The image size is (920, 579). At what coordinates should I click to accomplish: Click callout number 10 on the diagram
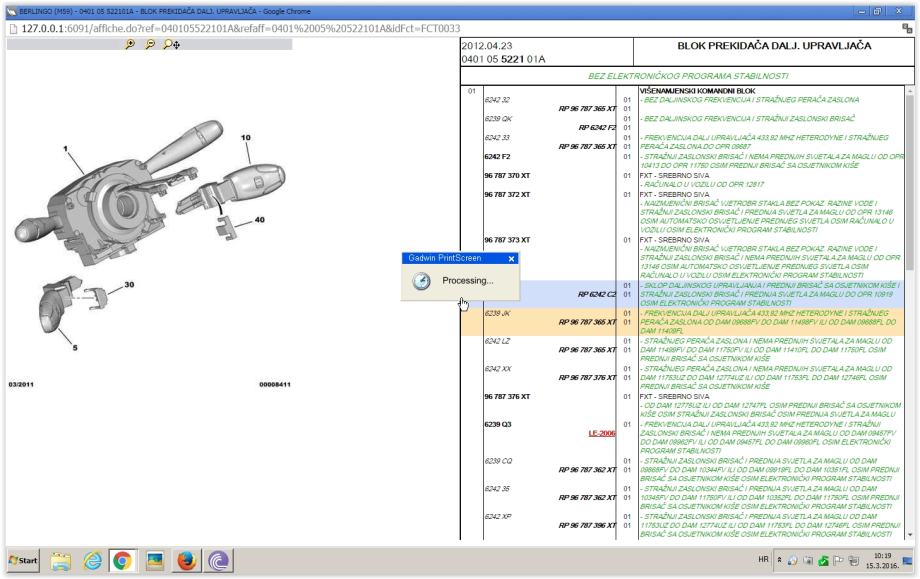(245, 136)
